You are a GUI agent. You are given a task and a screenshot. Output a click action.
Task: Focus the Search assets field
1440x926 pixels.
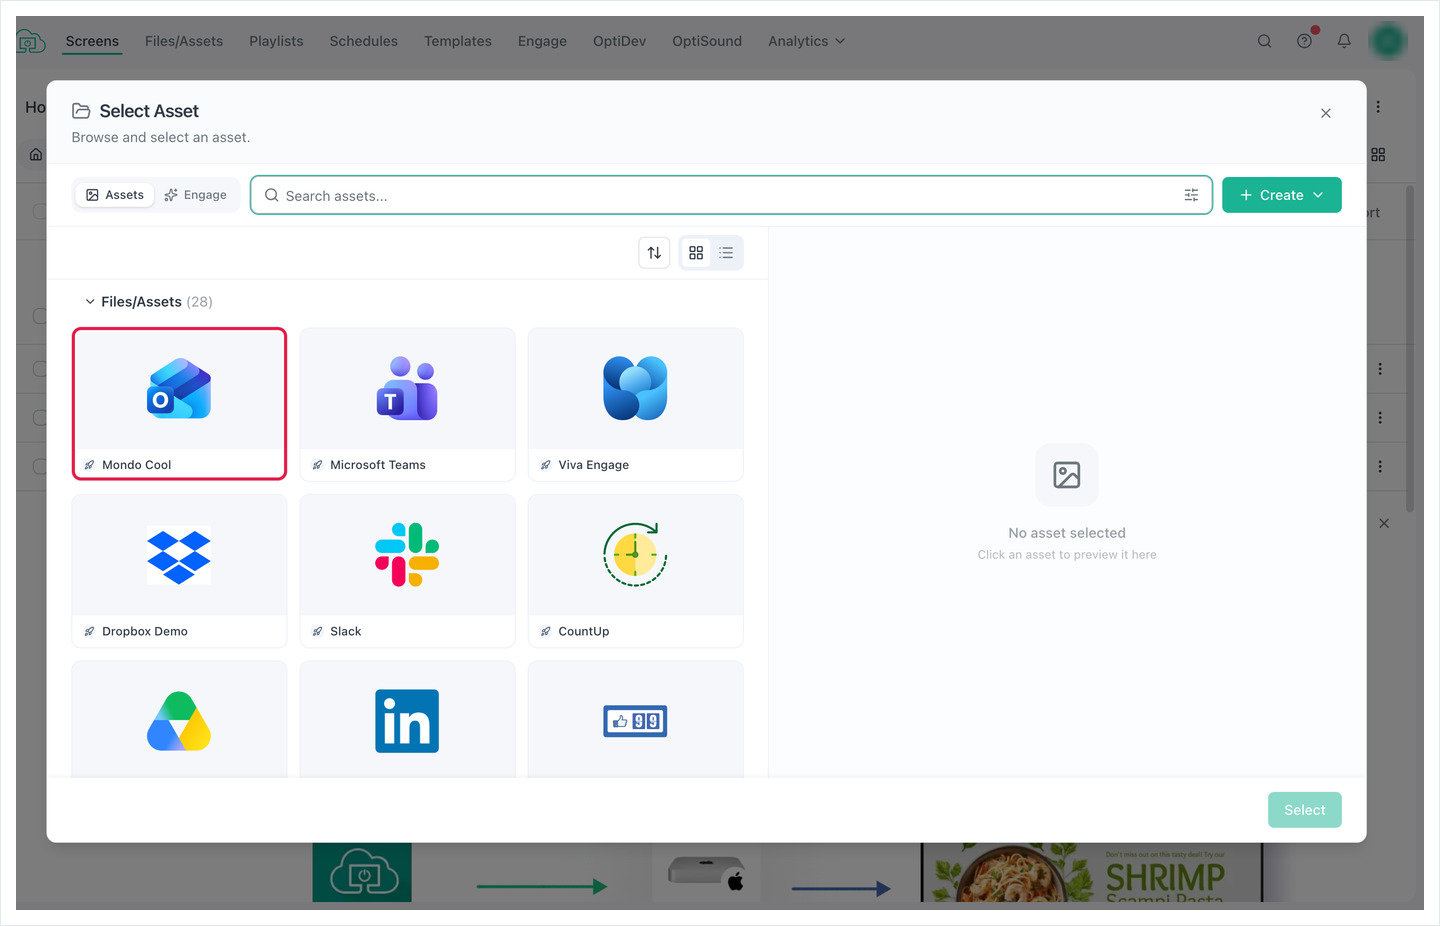click(731, 195)
